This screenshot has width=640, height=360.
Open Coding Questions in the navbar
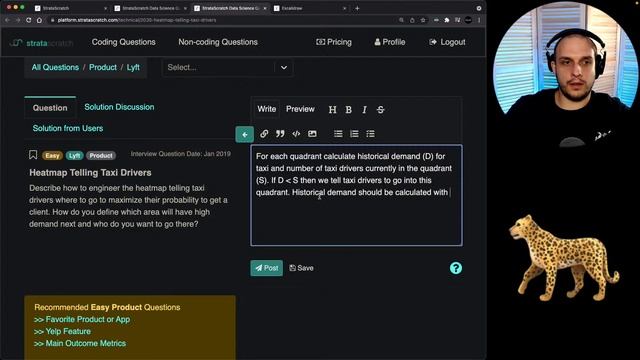tap(123, 42)
